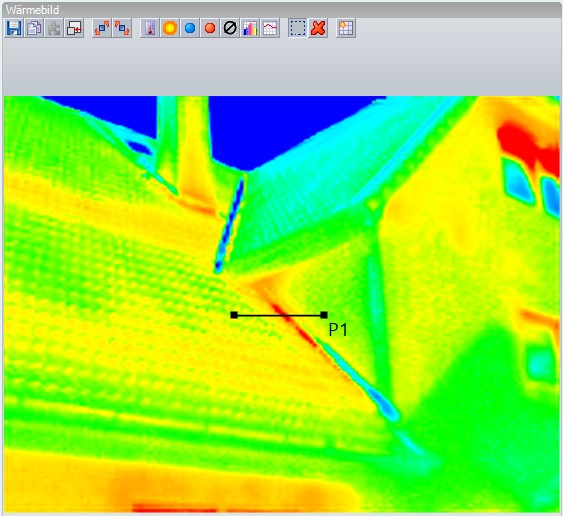
Task: Save the thermal image with floppy icon
Action: point(14,28)
